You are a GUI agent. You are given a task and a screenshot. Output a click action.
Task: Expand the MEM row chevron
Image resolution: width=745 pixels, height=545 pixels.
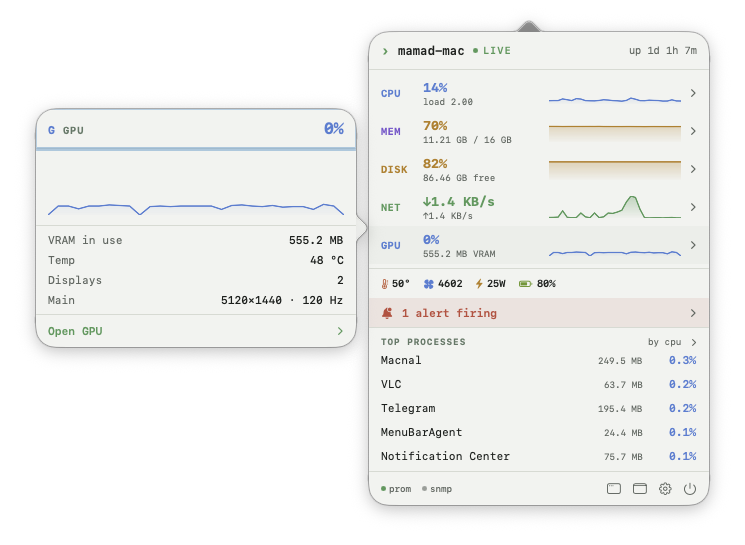point(693,131)
